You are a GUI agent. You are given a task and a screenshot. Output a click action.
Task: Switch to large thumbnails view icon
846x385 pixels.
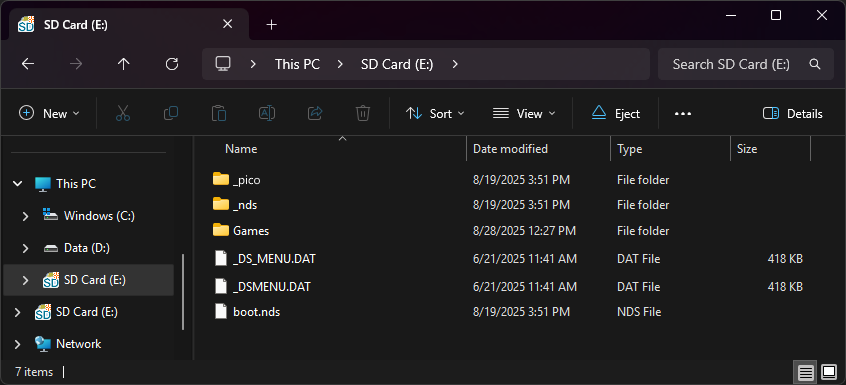point(829,372)
